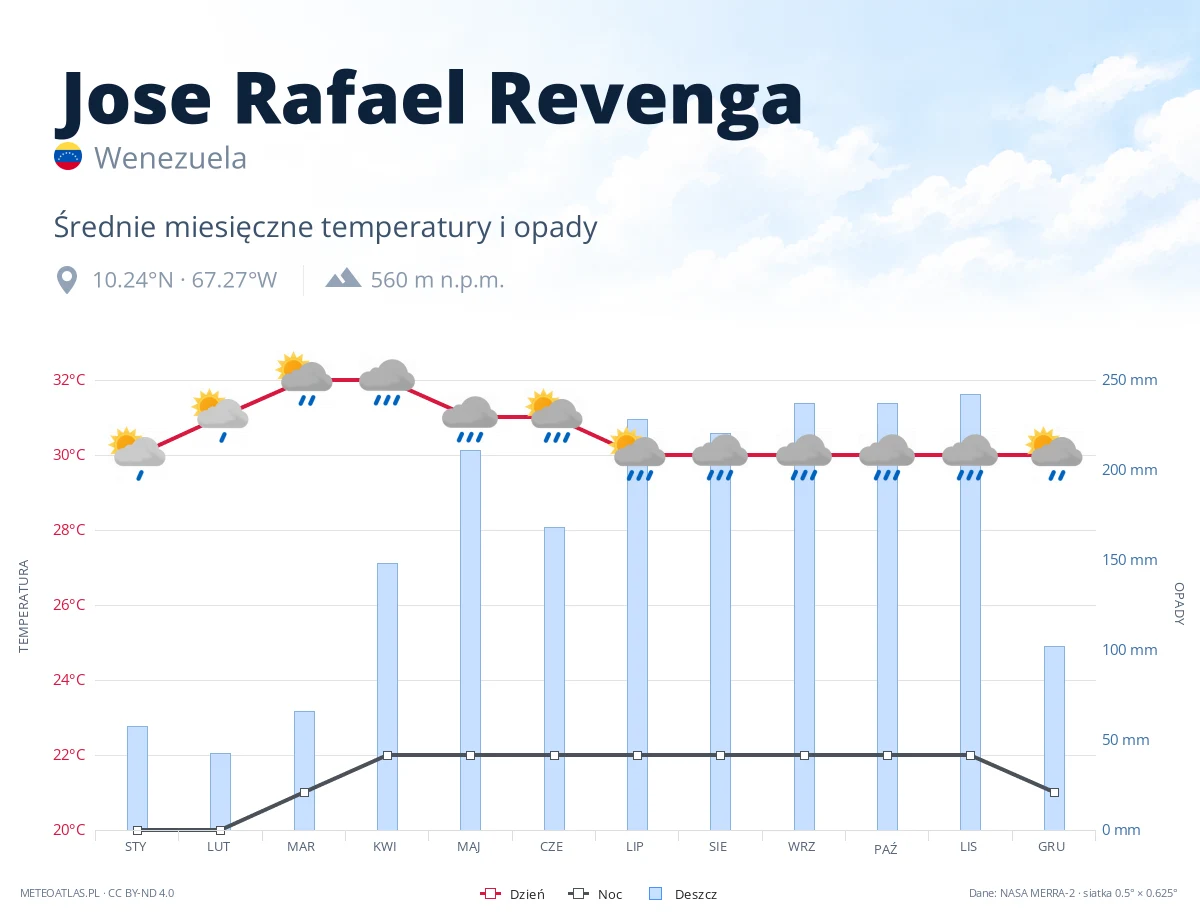1200x920 pixels.
Task: Click the PAŹ precipitation bar
Action: (x=887, y=616)
